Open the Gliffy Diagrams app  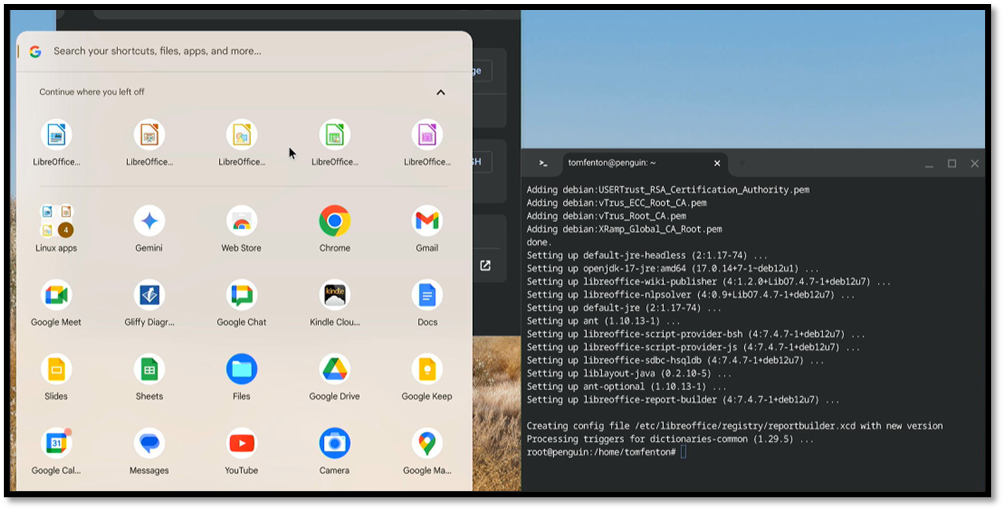(149, 295)
